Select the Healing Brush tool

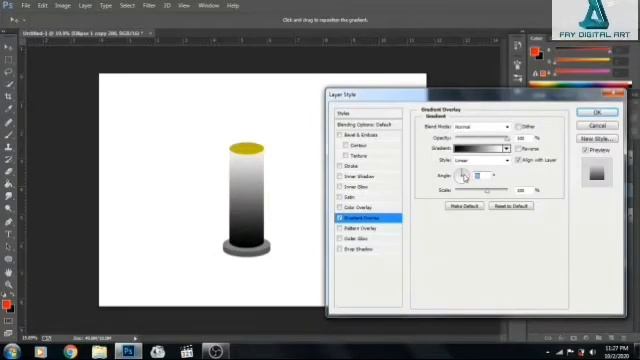click(8, 122)
